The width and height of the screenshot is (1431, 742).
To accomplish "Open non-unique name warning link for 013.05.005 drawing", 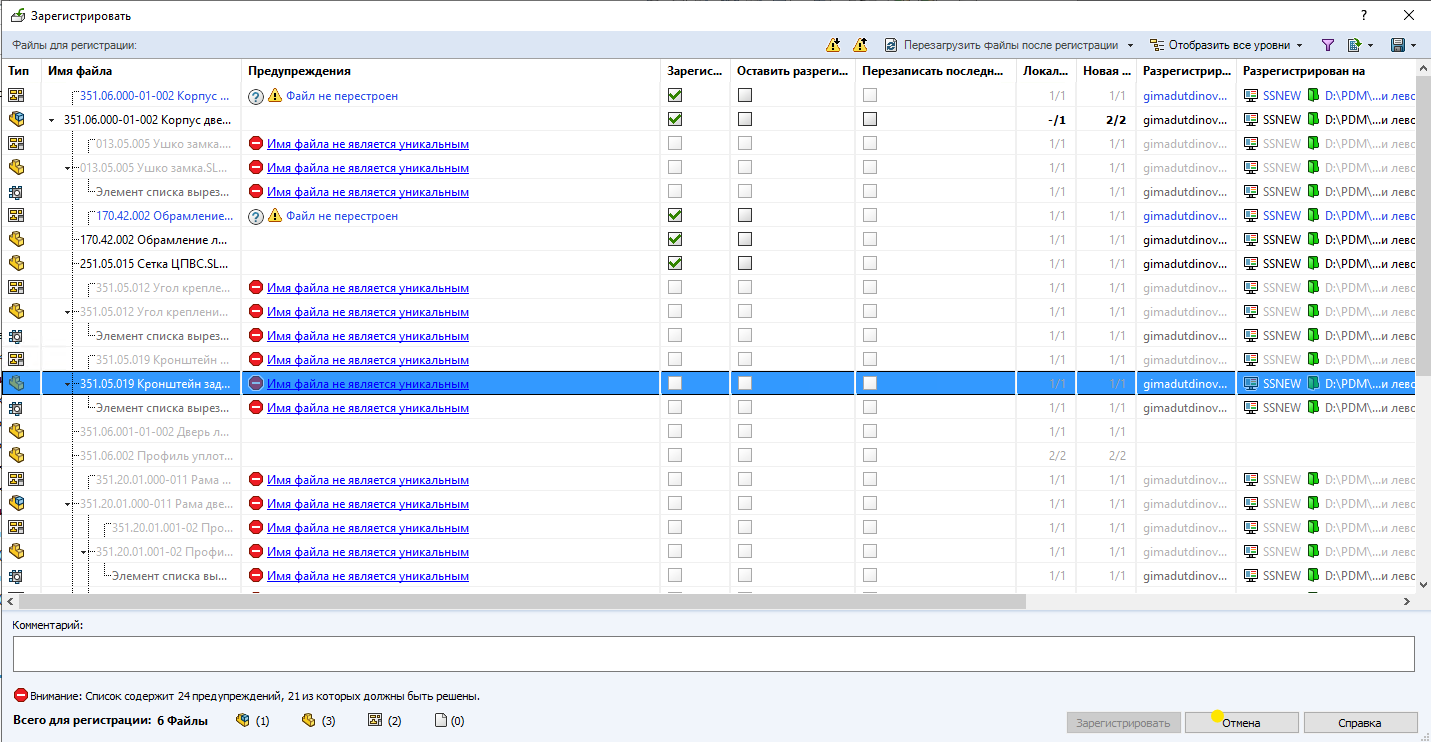I will point(367,144).
